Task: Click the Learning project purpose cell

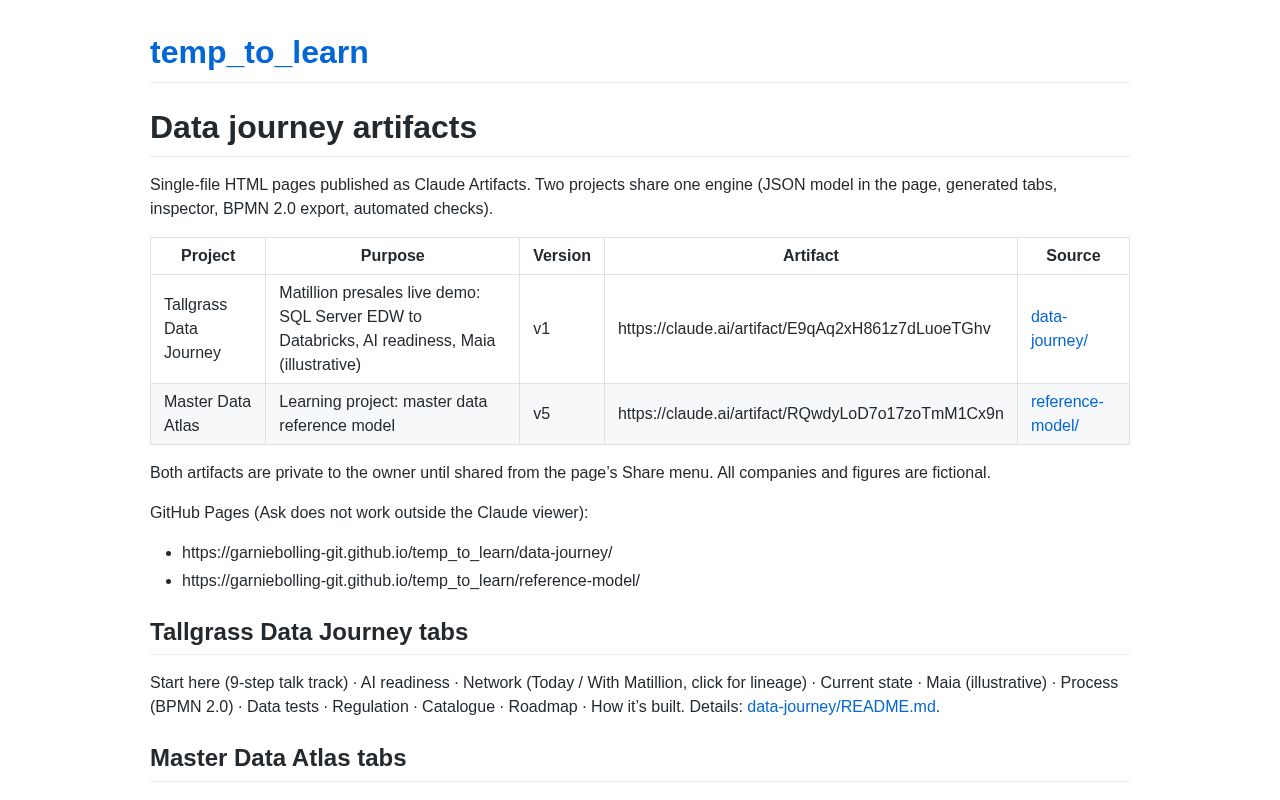Action: pos(393,414)
